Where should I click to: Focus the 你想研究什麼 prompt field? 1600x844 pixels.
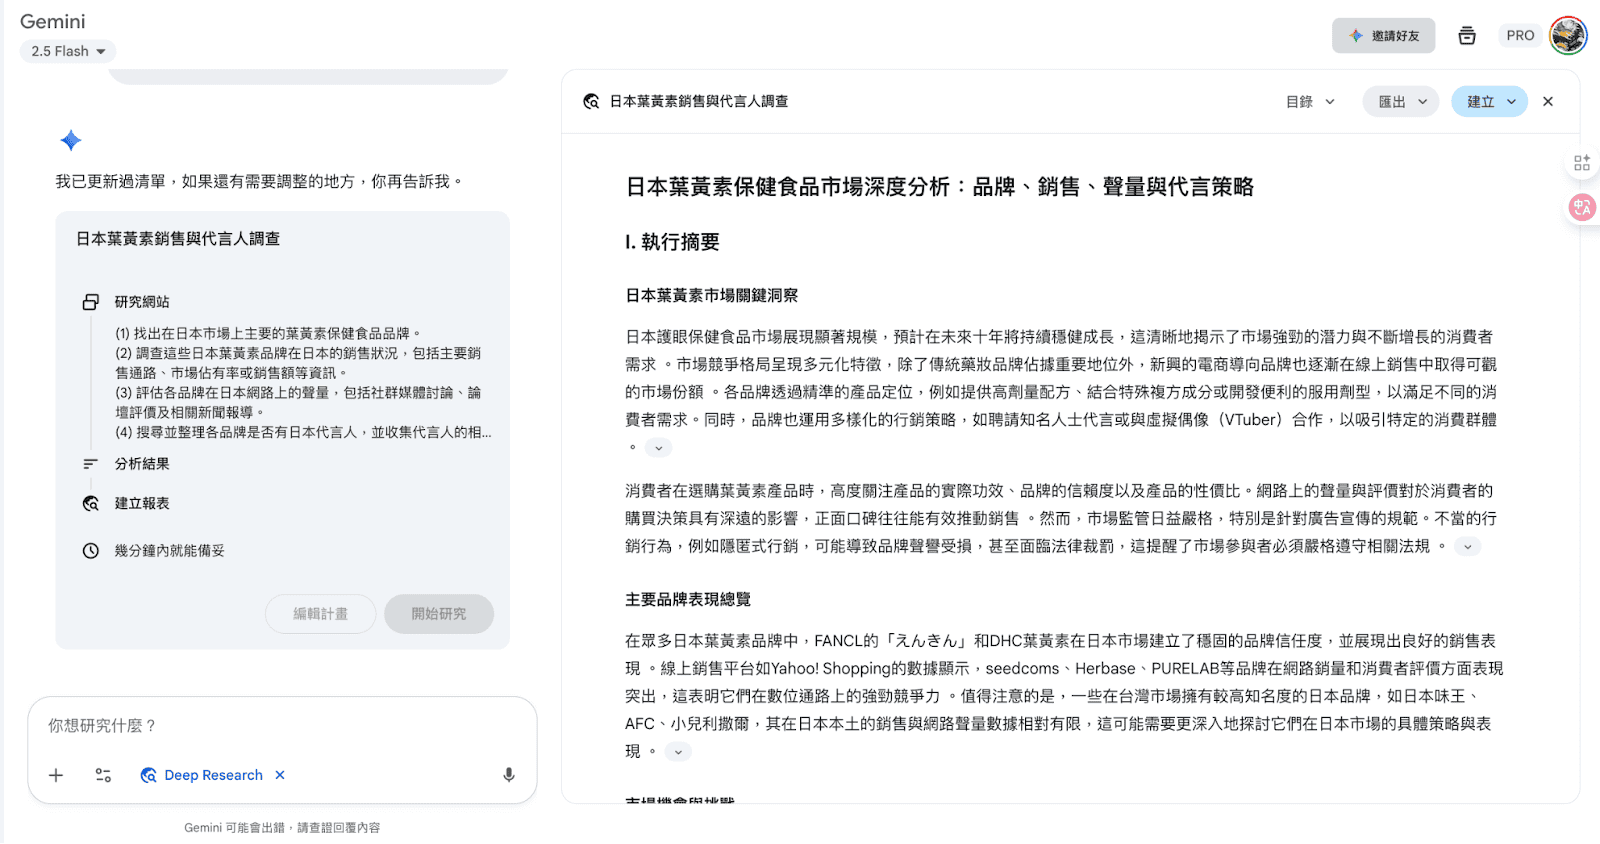(282, 726)
